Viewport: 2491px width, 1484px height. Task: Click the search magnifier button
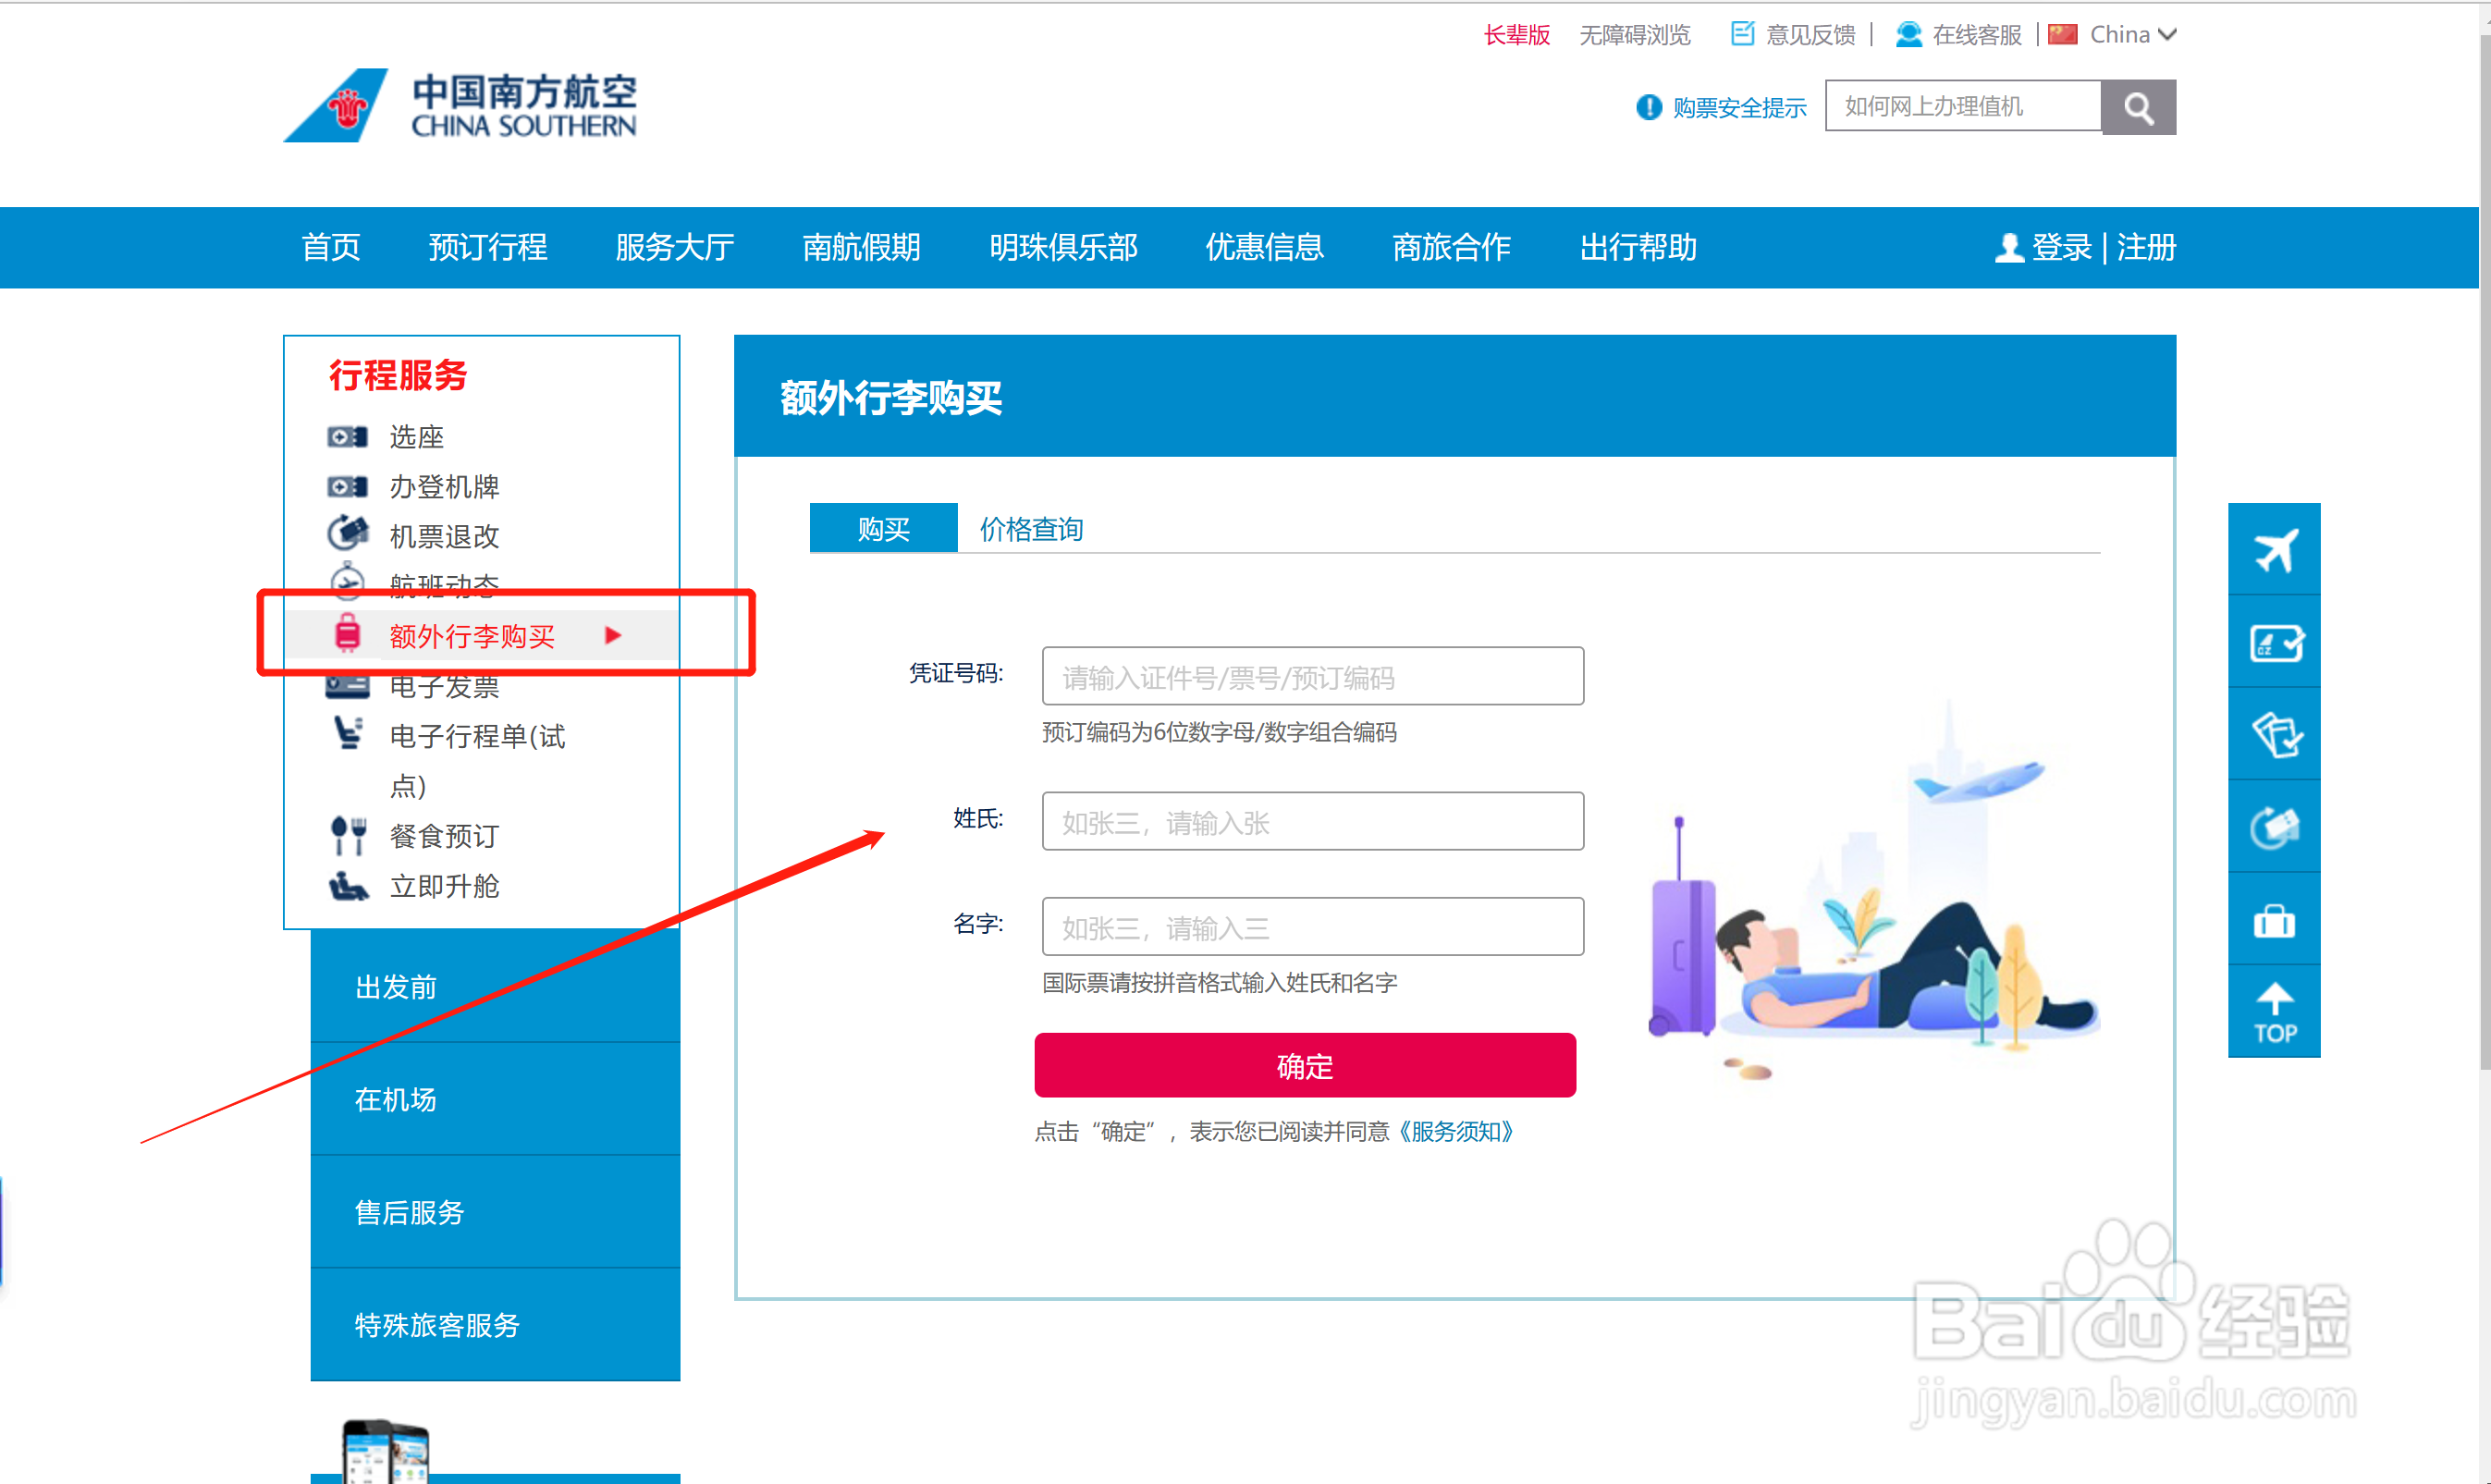pyautogui.click(x=2137, y=107)
